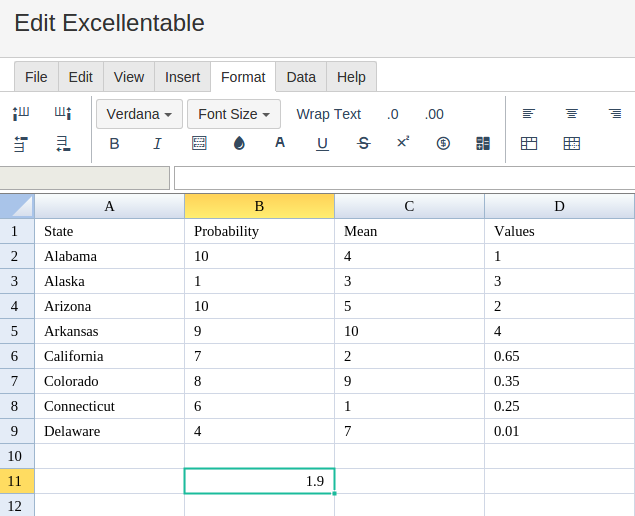Screen dimensions: 635x516
Task: Click the formula bar input field
Action: coord(405,178)
